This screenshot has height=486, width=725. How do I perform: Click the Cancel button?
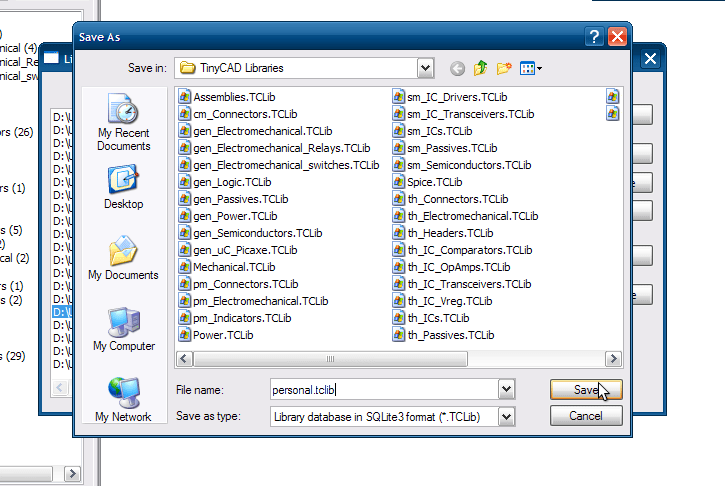(585, 416)
